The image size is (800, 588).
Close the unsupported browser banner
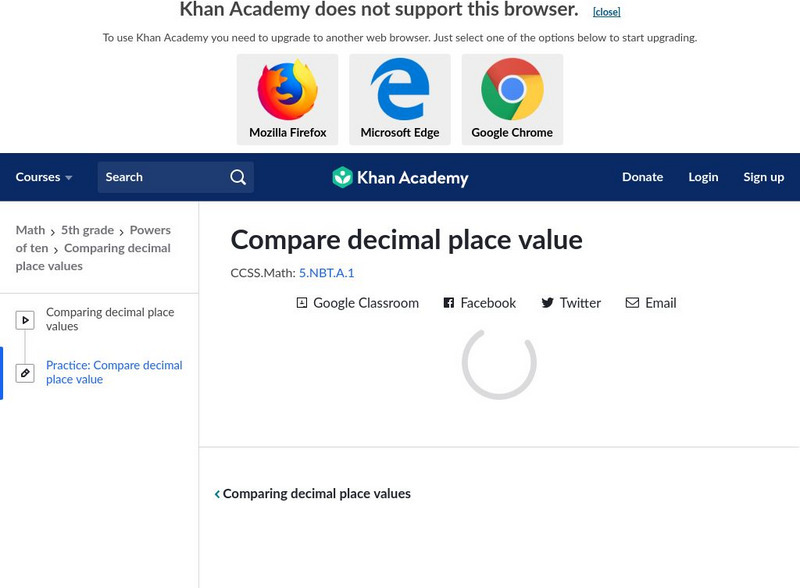606,12
